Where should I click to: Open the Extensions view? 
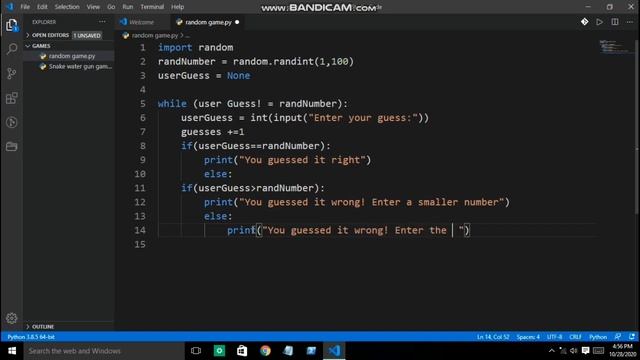point(11,98)
